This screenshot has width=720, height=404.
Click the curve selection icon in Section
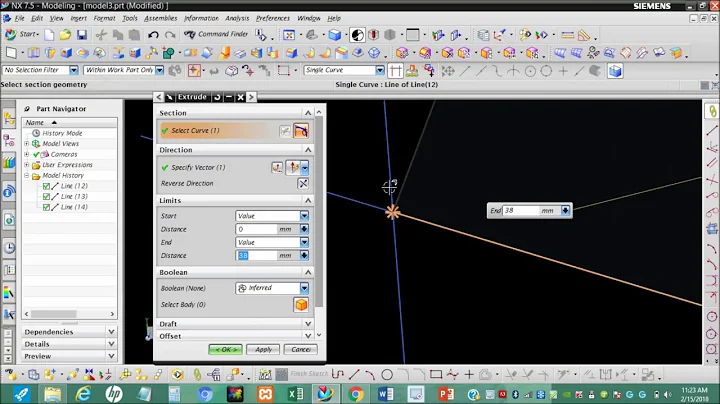tap(301, 131)
